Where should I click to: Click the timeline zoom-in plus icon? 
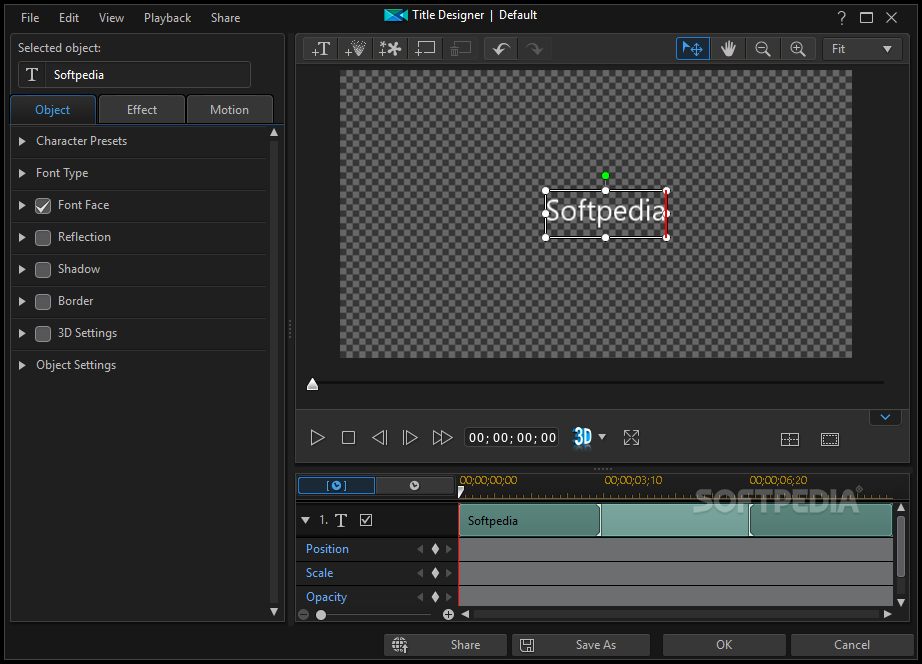pos(448,615)
